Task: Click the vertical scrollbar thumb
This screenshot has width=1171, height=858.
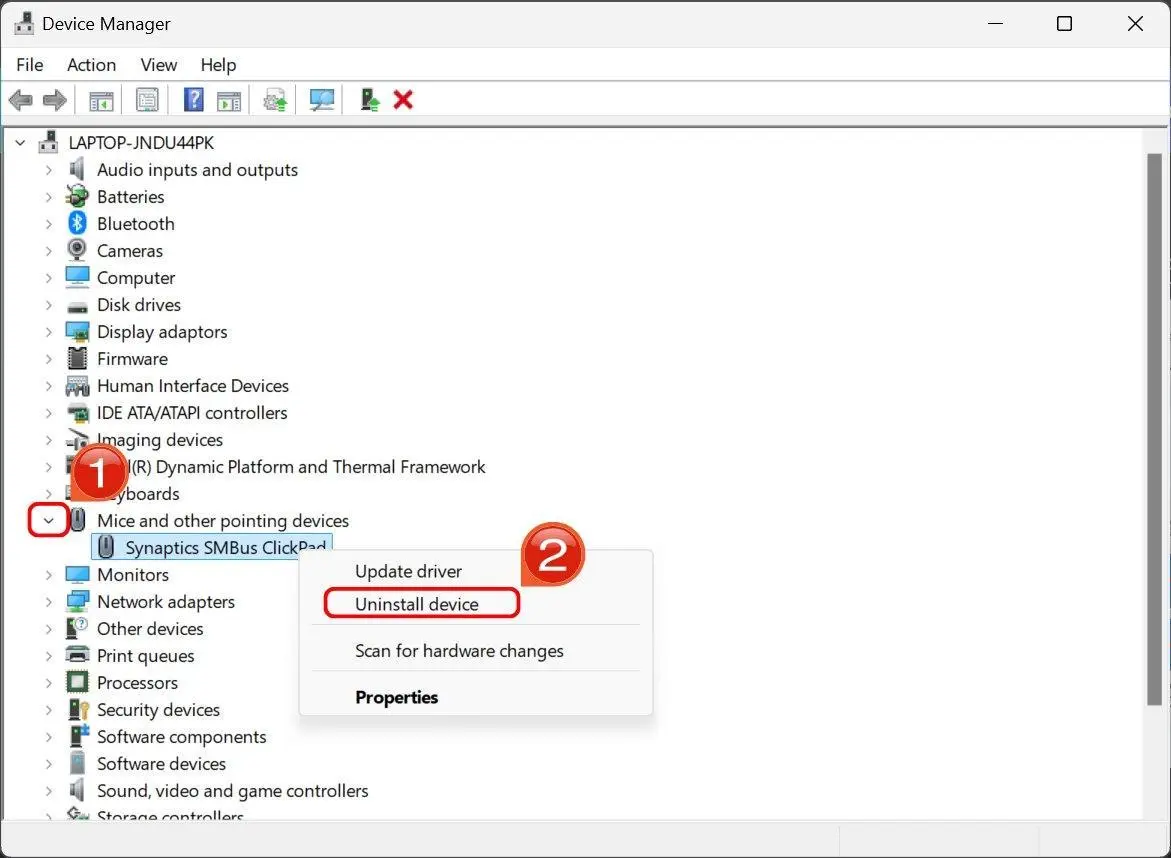Action: click(1155, 429)
